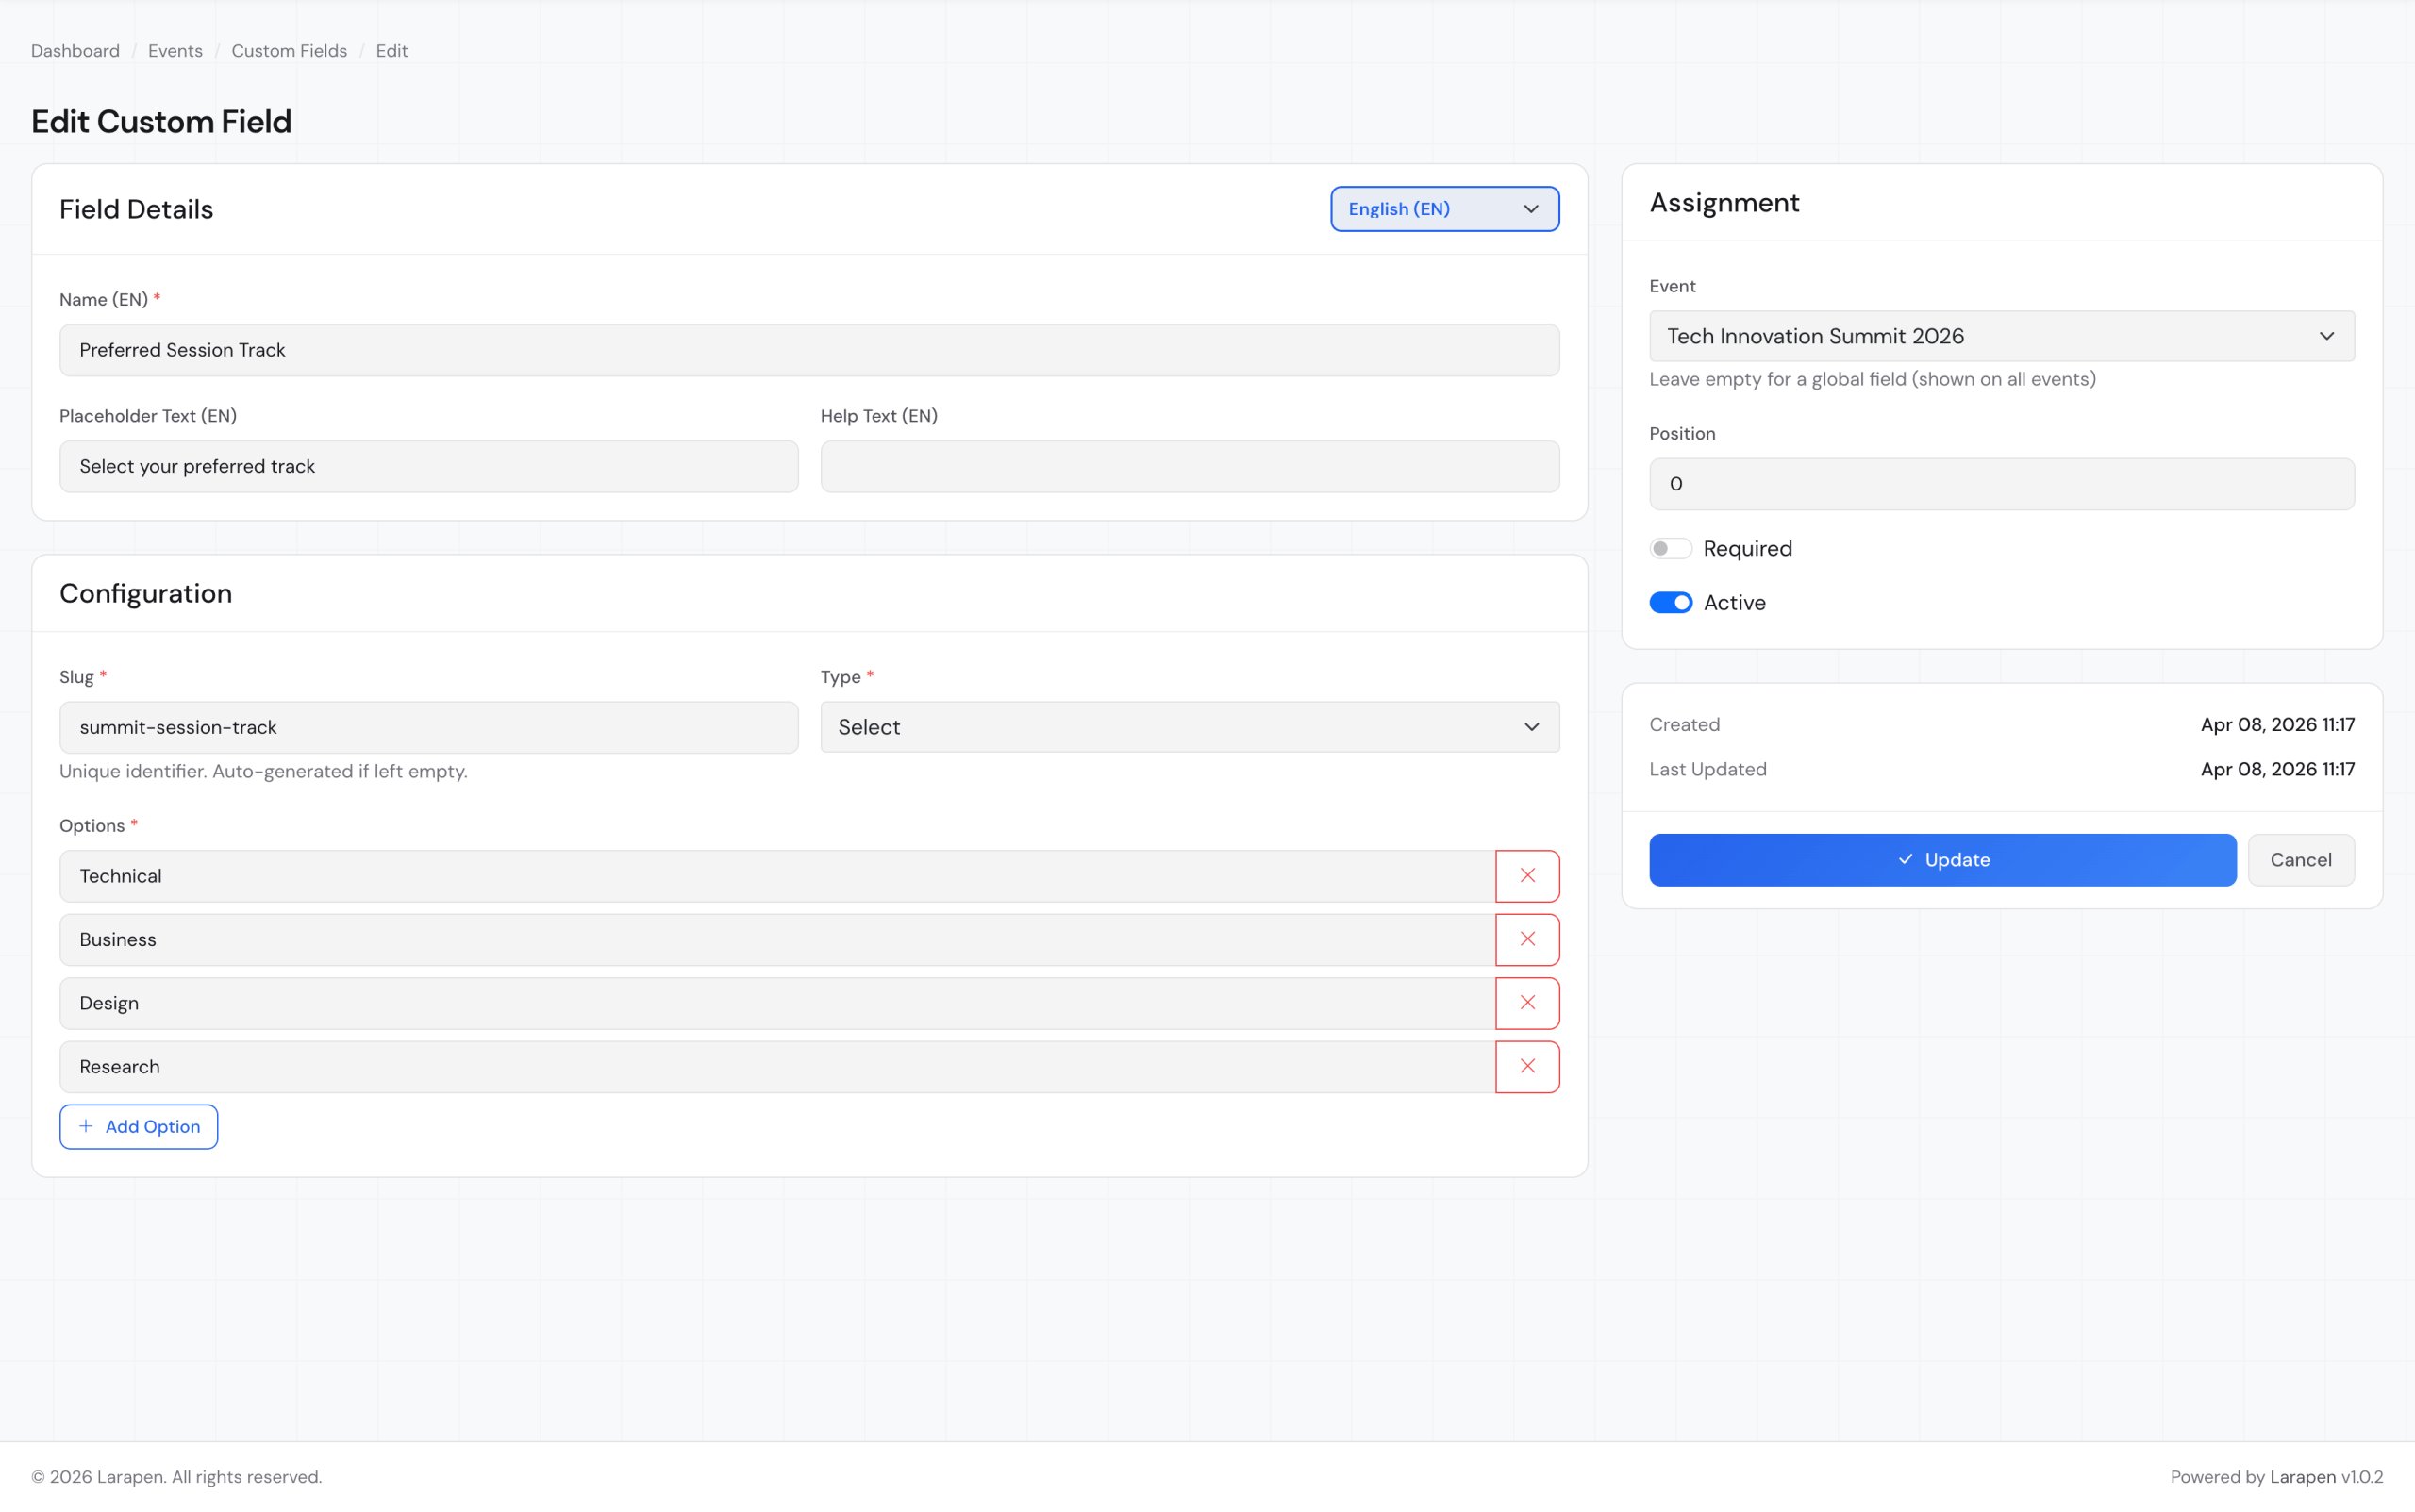
Task: Go to Dashboard breadcrumb
Action: 75,51
